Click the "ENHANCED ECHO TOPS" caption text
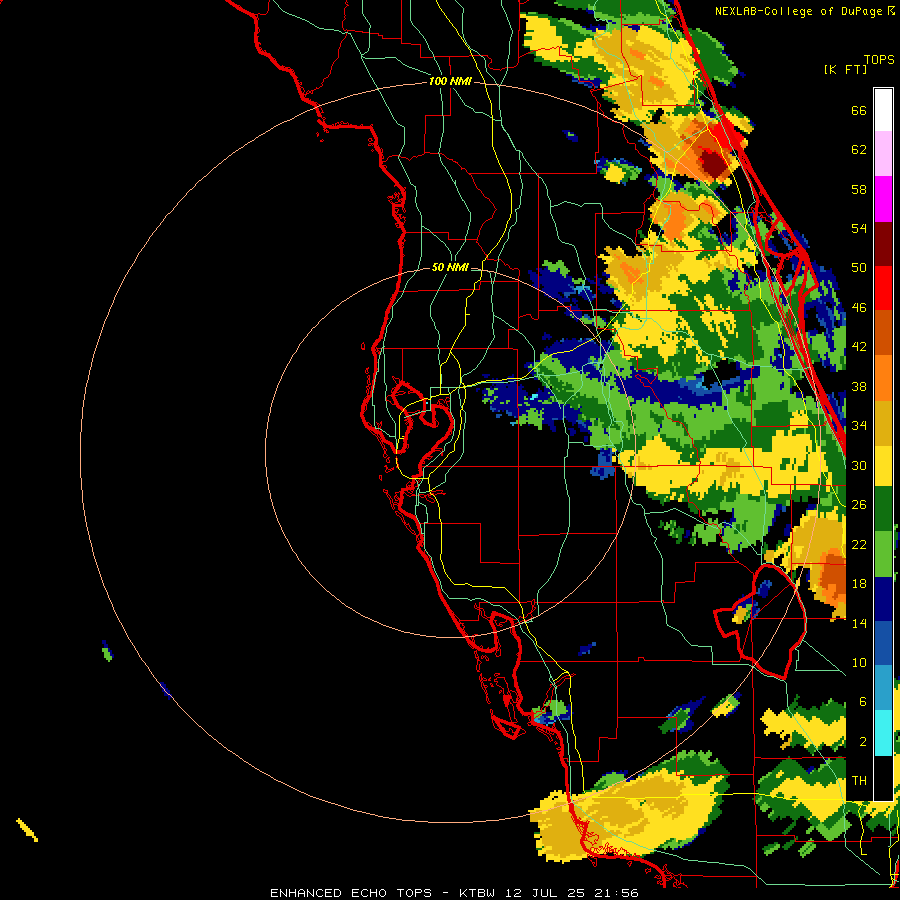 pos(351,893)
